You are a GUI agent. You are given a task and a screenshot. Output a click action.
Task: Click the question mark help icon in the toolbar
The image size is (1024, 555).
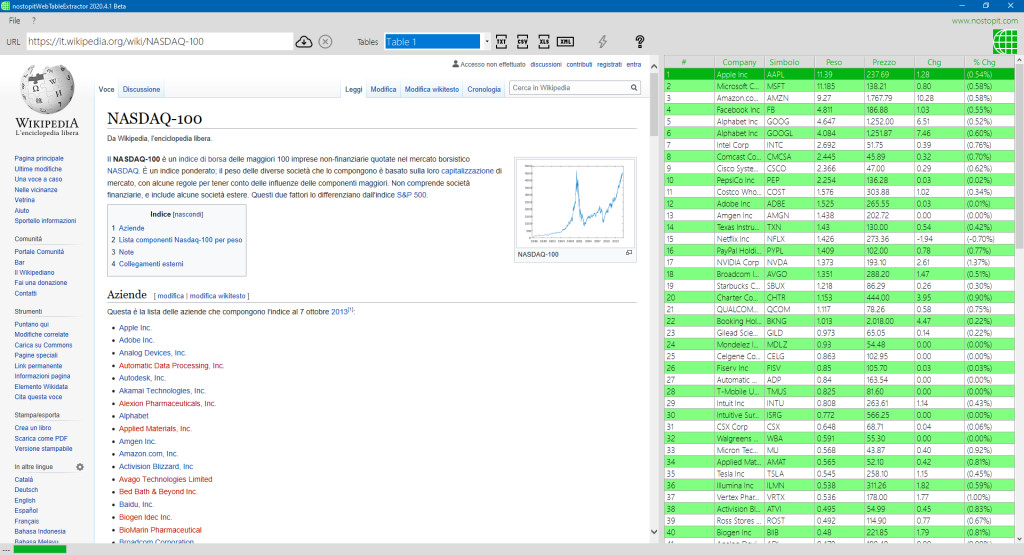coord(640,42)
